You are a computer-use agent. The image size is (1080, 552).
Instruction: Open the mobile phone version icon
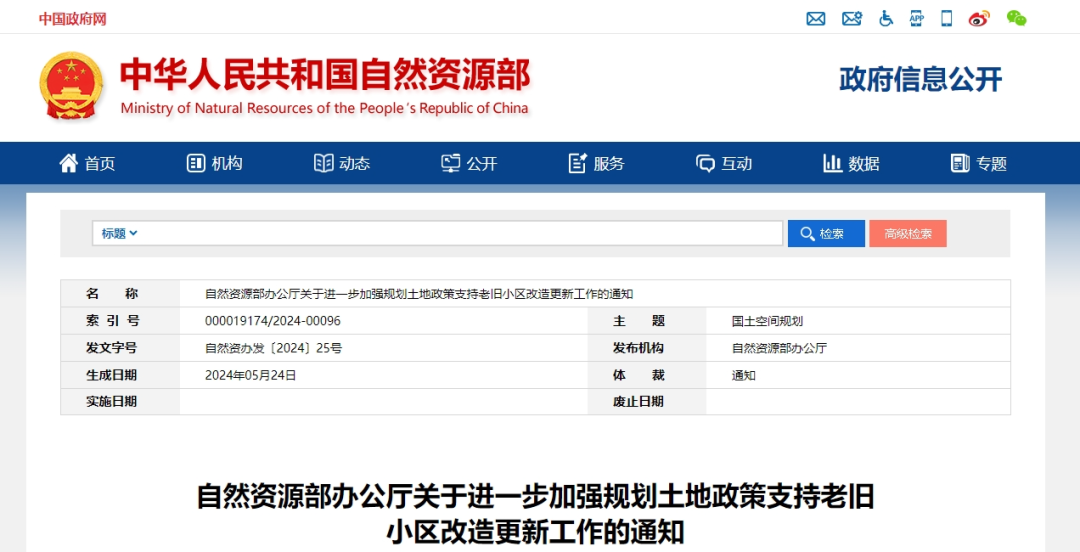point(947,18)
